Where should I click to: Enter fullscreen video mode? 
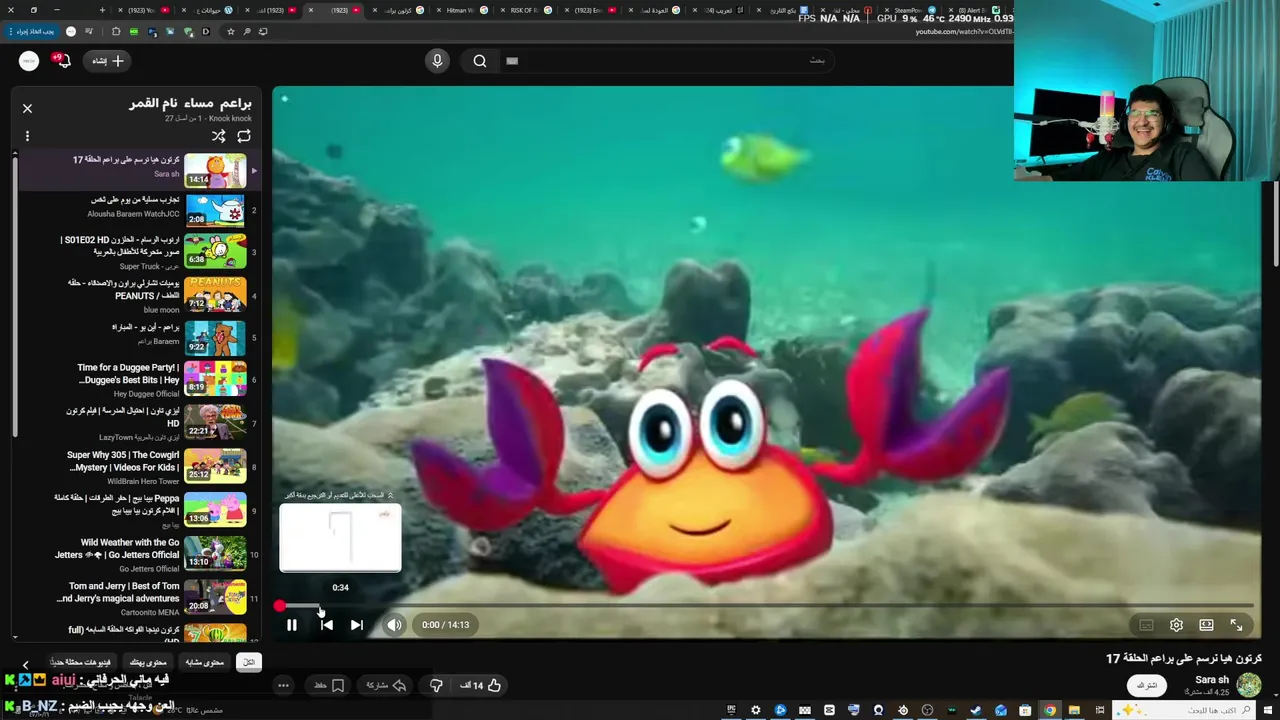(x=1236, y=625)
